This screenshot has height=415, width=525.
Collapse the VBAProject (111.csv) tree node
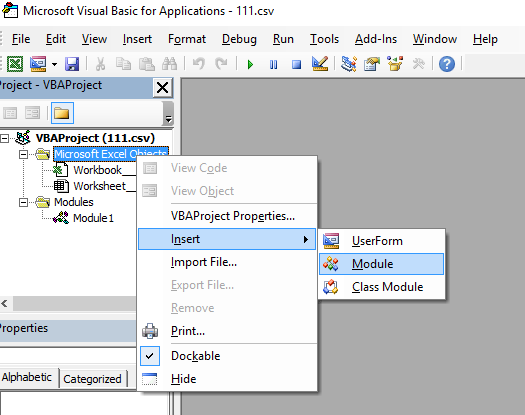[x=5, y=138]
